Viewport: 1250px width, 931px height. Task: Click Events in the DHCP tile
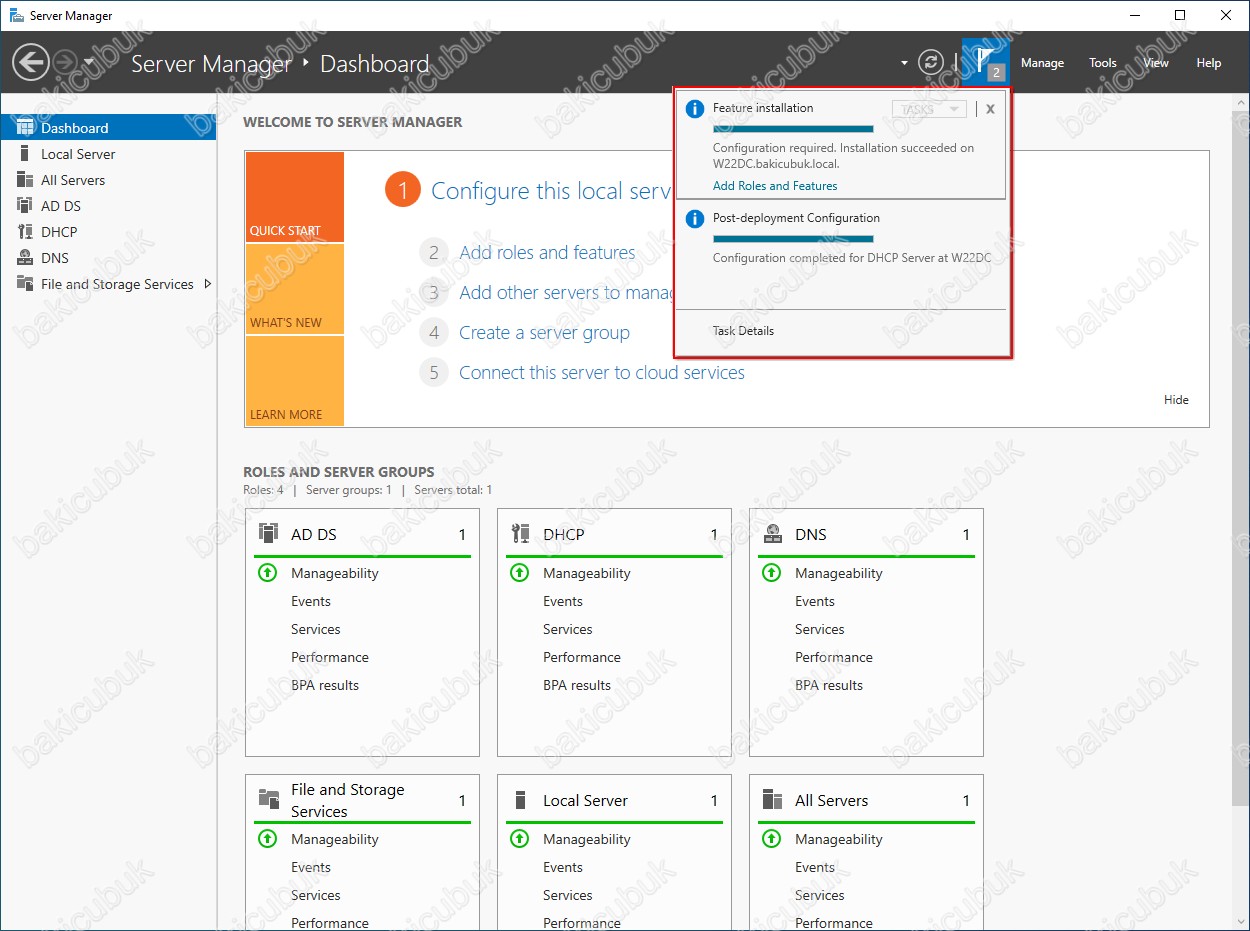tap(563, 601)
